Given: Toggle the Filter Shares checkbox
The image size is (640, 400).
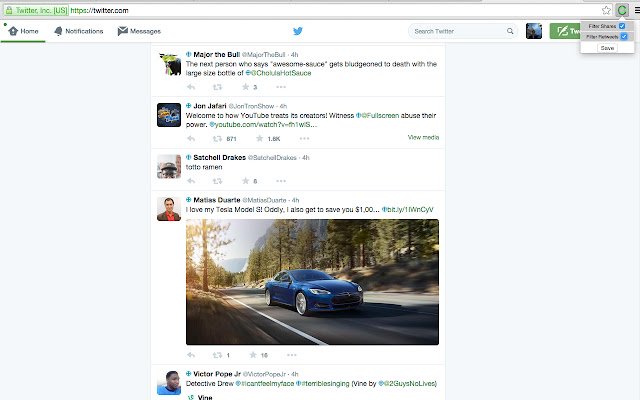Looking at the screenshot, I should (x=622, y=26).
